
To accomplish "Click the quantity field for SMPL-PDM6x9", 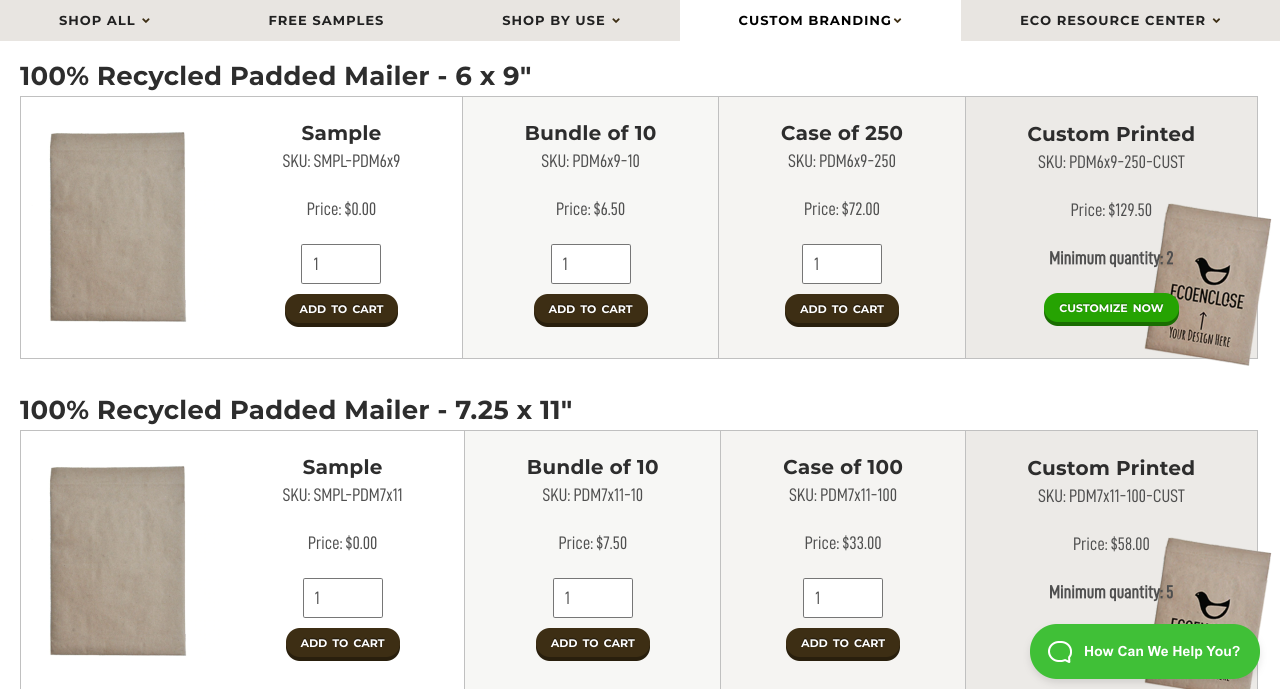I will coord(341,264).
